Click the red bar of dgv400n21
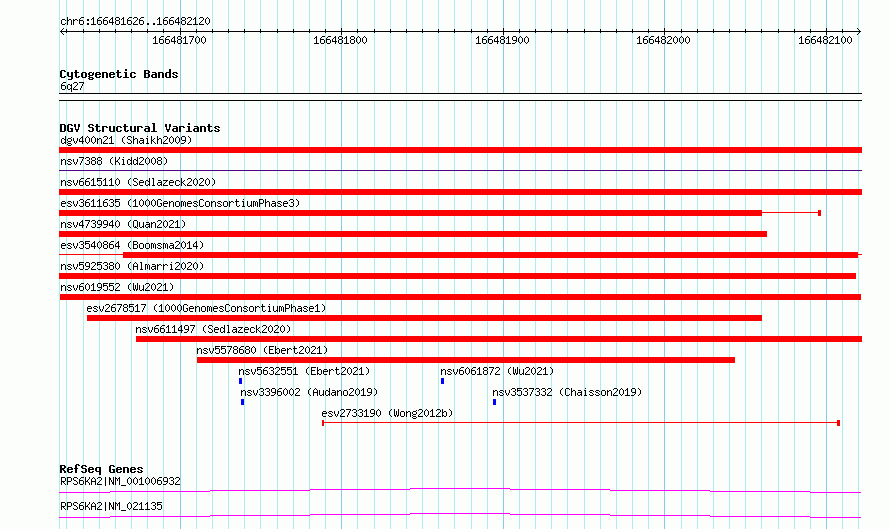 [460, 150]
